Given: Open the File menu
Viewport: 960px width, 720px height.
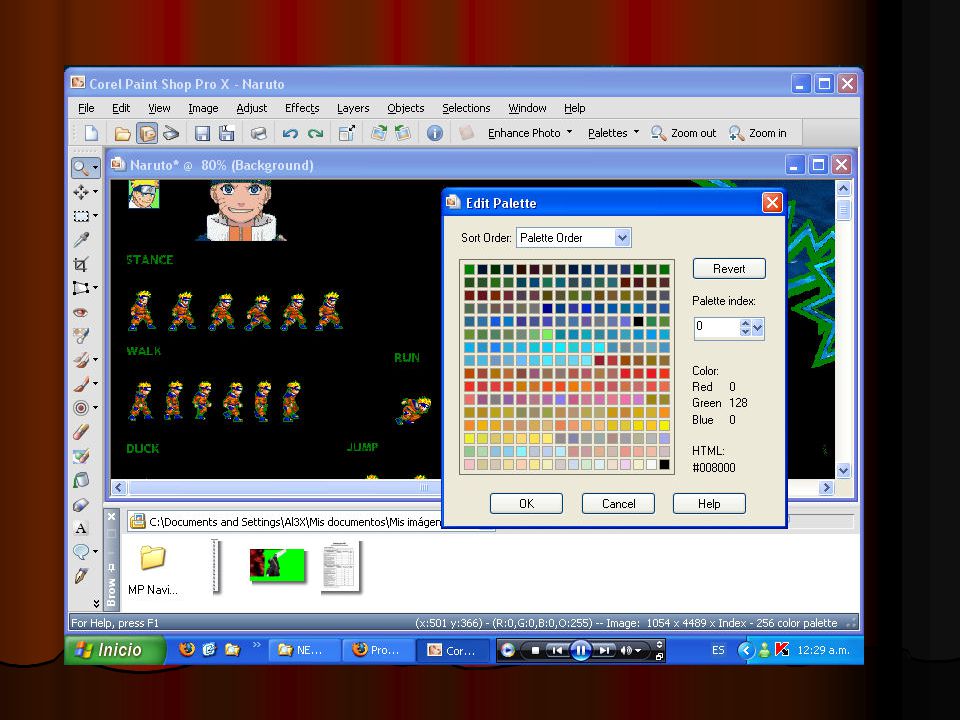Looking at the screenshot, I should (x=86, y=108).
